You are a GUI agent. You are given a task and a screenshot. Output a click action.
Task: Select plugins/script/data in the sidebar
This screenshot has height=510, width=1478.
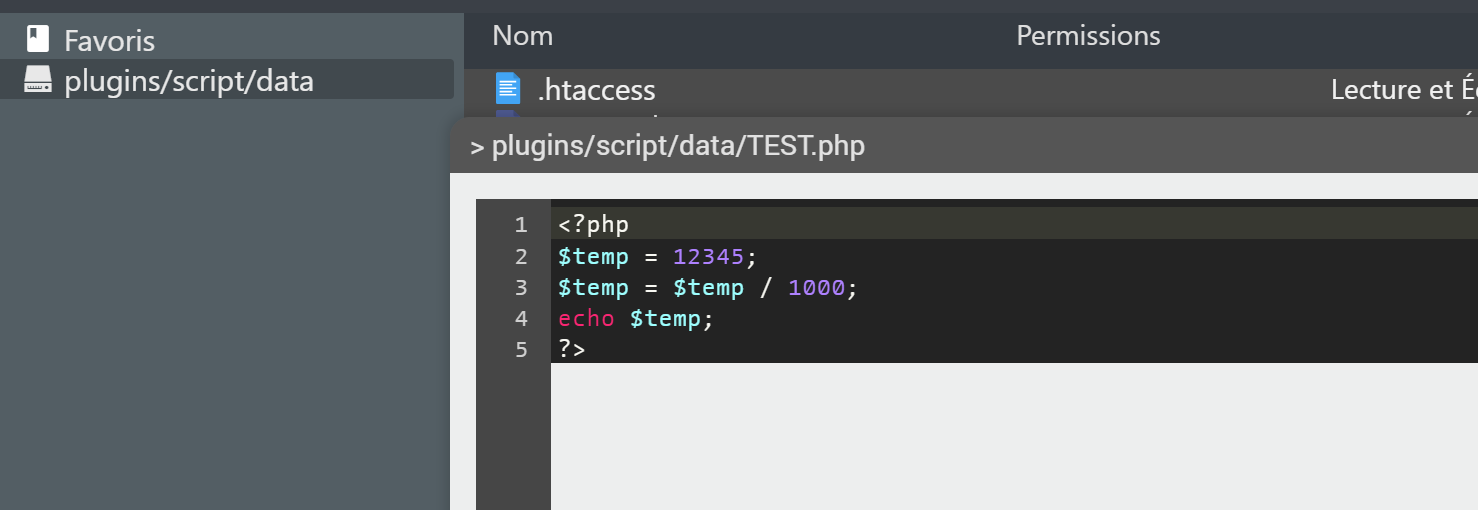pos(189,81)
